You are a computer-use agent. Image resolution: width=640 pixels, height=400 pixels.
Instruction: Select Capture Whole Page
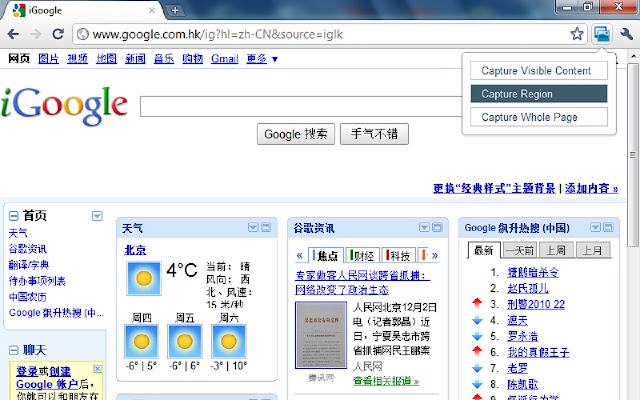tap(538, 117)
